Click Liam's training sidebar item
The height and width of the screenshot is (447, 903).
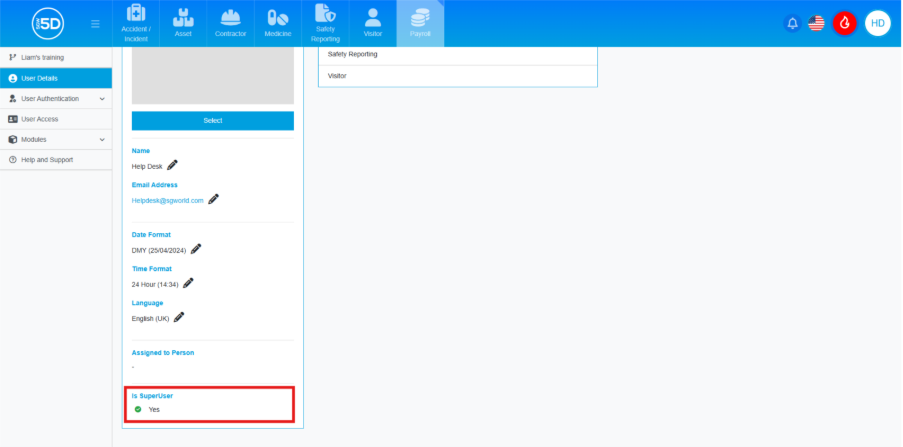click(56, 58)
